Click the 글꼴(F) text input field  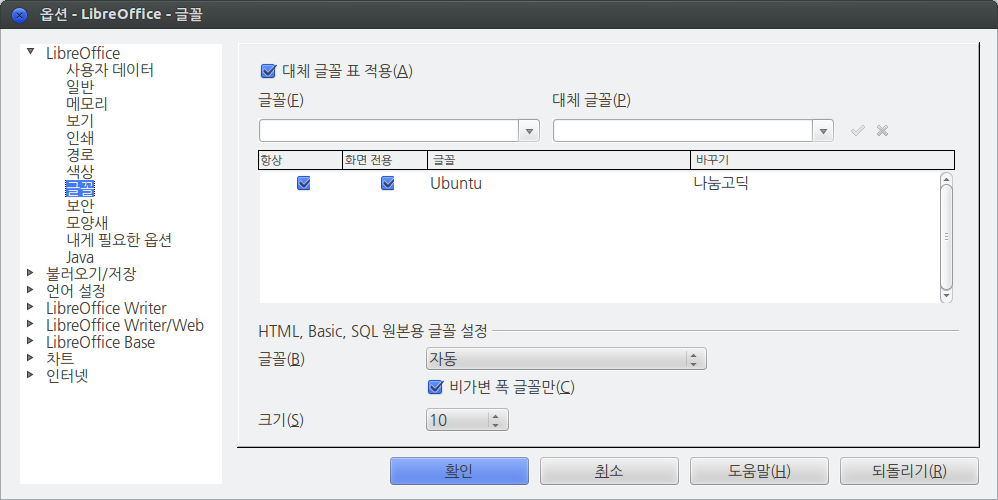tap(389, 131)
